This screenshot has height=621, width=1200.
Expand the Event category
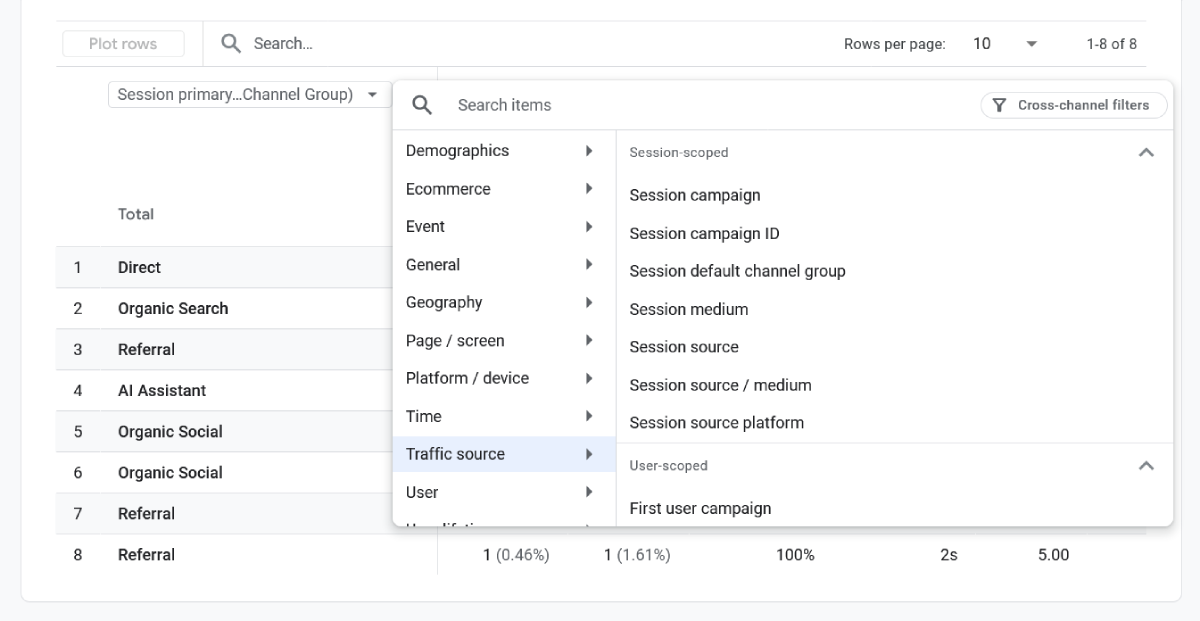[x=504, y=227]
